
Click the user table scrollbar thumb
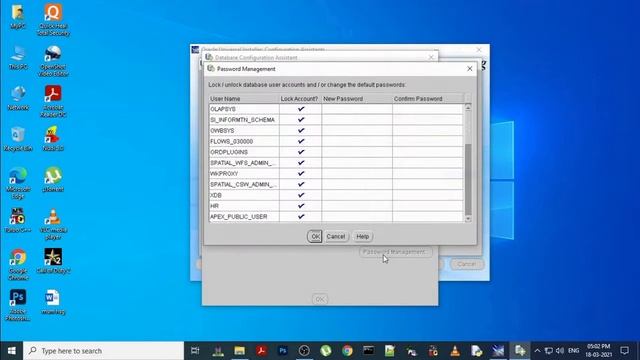pyautogui.click(x=468, y=179)
